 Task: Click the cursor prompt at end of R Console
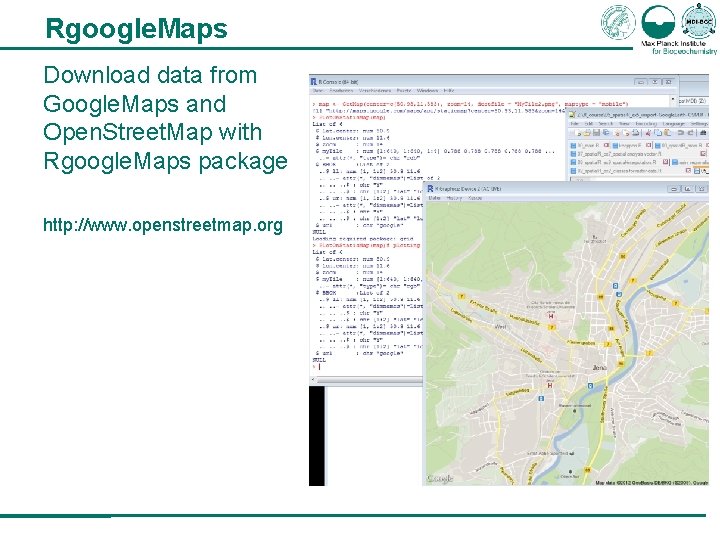(317, 366)
